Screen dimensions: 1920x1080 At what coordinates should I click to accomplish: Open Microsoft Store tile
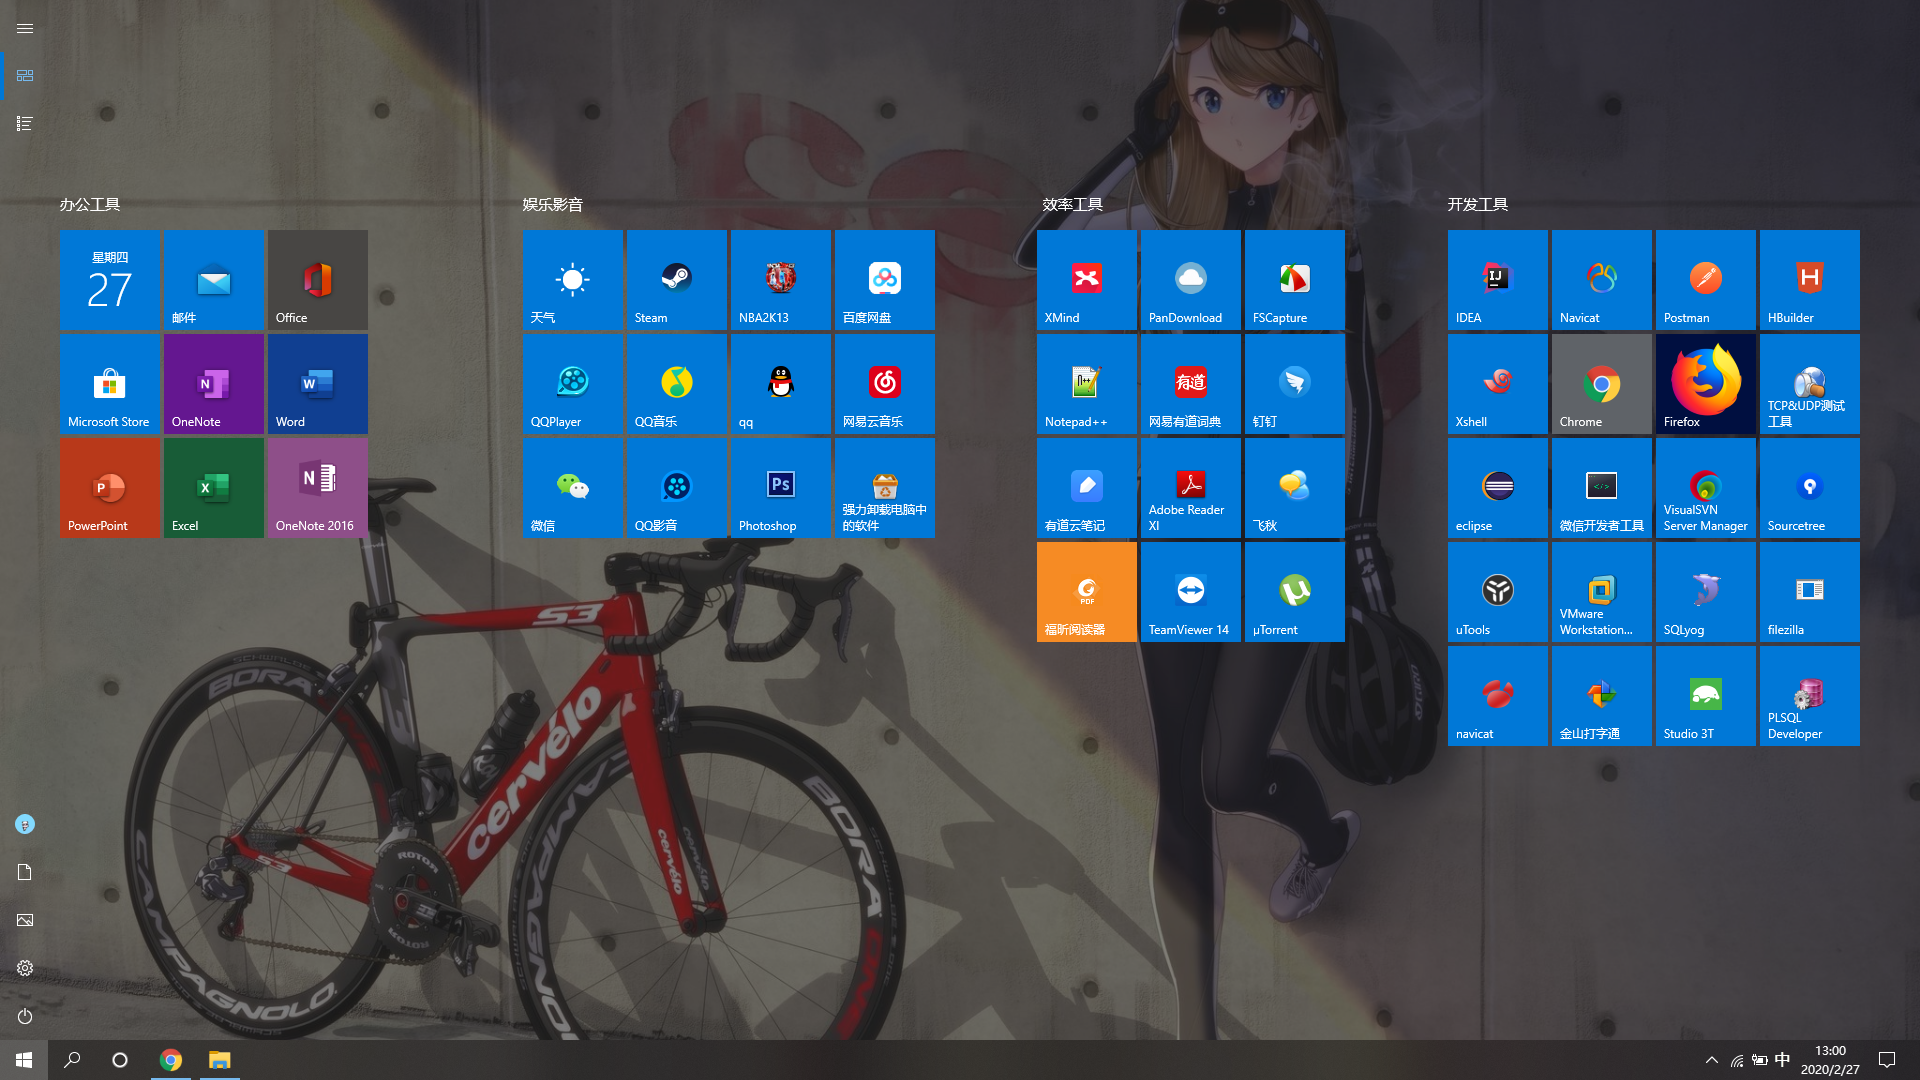(x=109, y=384)
